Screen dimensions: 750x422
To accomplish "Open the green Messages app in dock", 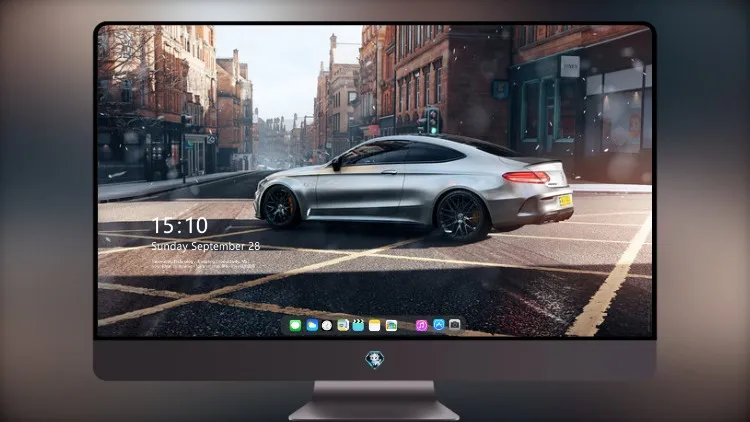I will (295, 325).
